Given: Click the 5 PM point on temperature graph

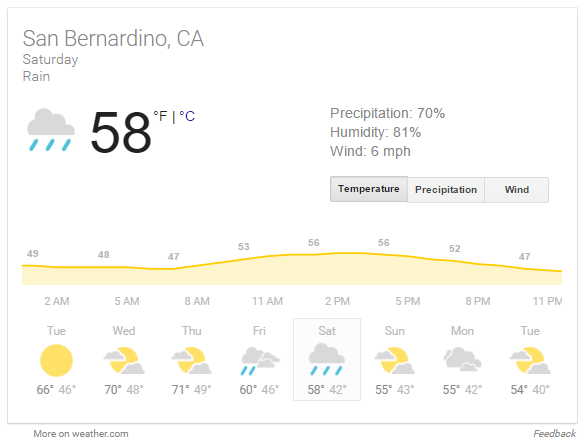Looking at the screenshot, I should [x=407, y=256].
